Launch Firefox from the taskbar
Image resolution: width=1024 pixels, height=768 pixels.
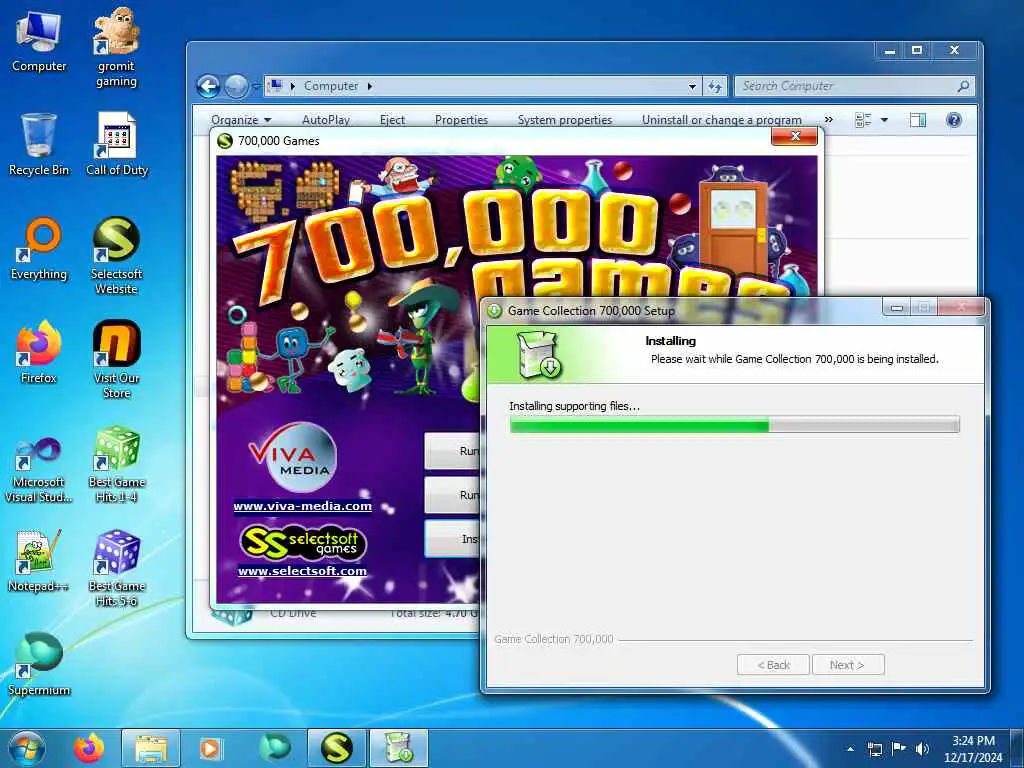89,748
